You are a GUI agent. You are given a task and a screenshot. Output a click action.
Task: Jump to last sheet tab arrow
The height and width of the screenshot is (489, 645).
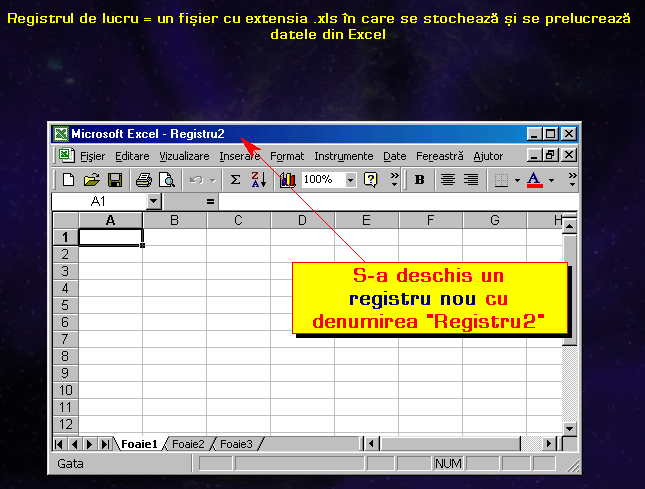coord(105,444)
